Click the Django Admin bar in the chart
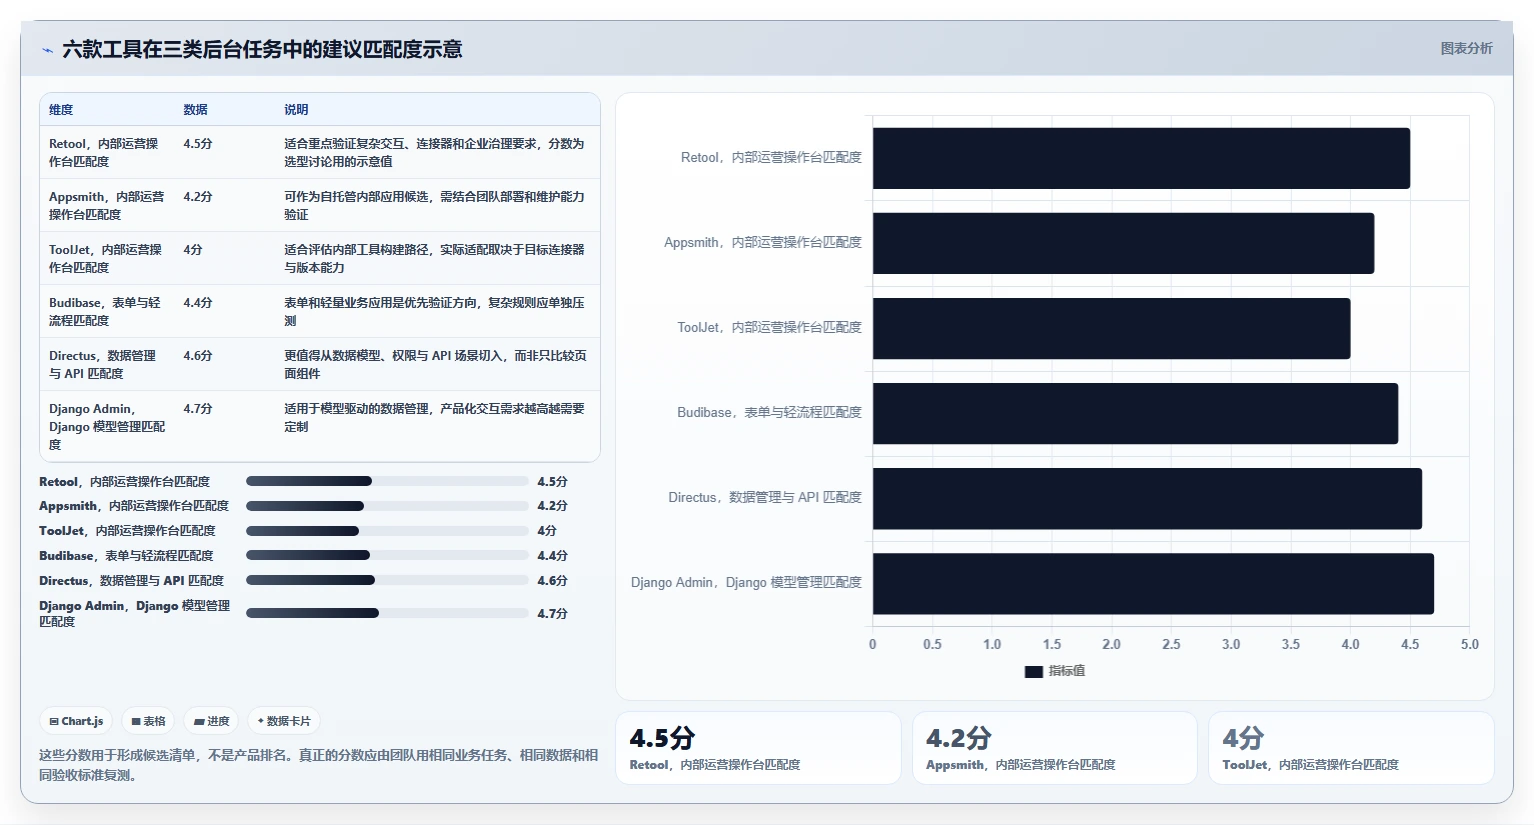1534x825 pixels. pyautogui.click(x=1153, y=583)
